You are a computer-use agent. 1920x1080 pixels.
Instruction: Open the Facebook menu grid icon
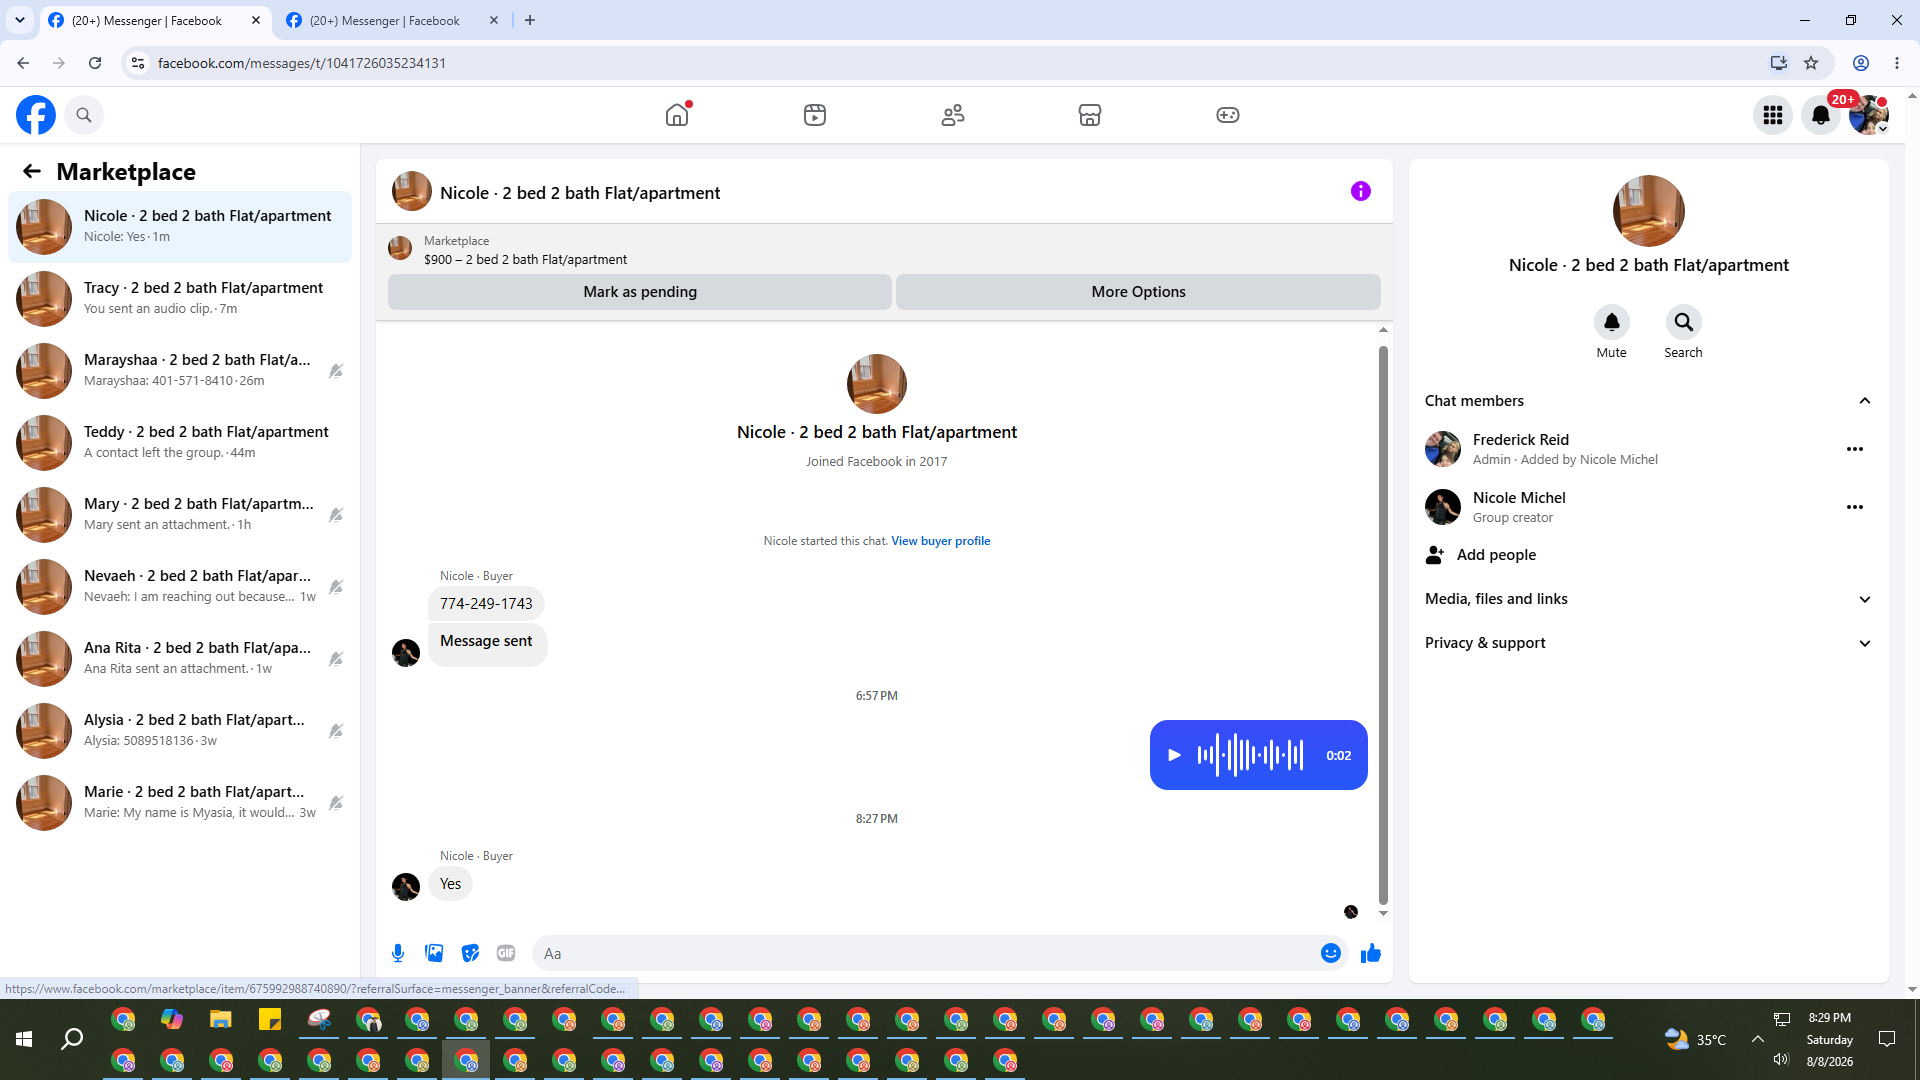pos(1773,115)
